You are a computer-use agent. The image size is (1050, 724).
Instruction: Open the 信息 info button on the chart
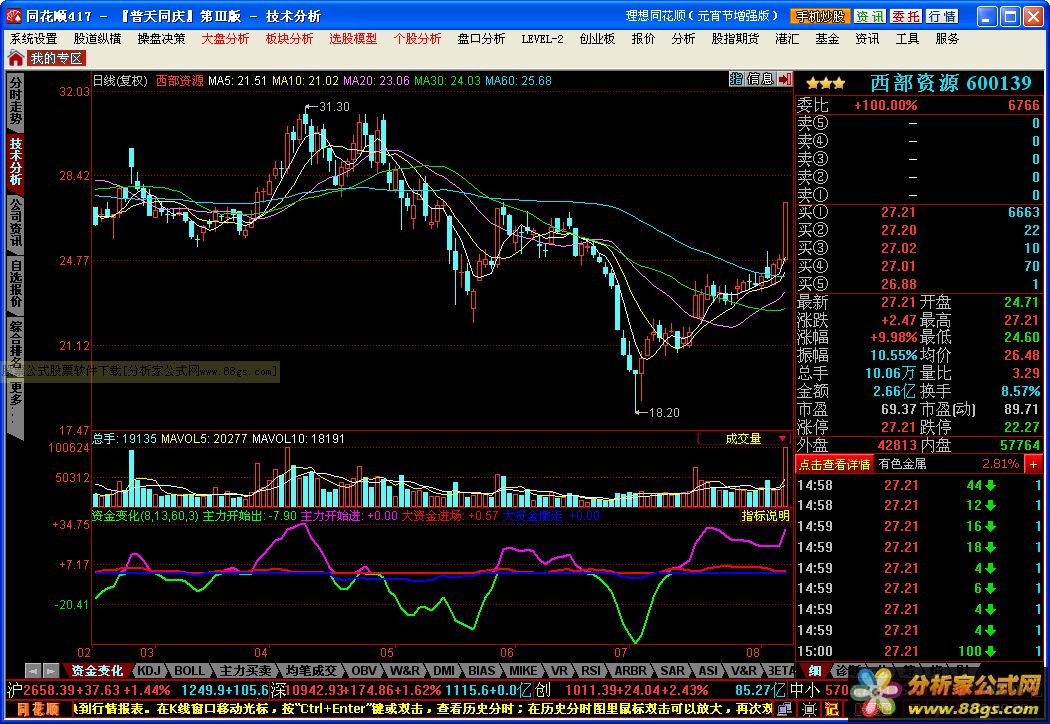click(x=761, y=79)
